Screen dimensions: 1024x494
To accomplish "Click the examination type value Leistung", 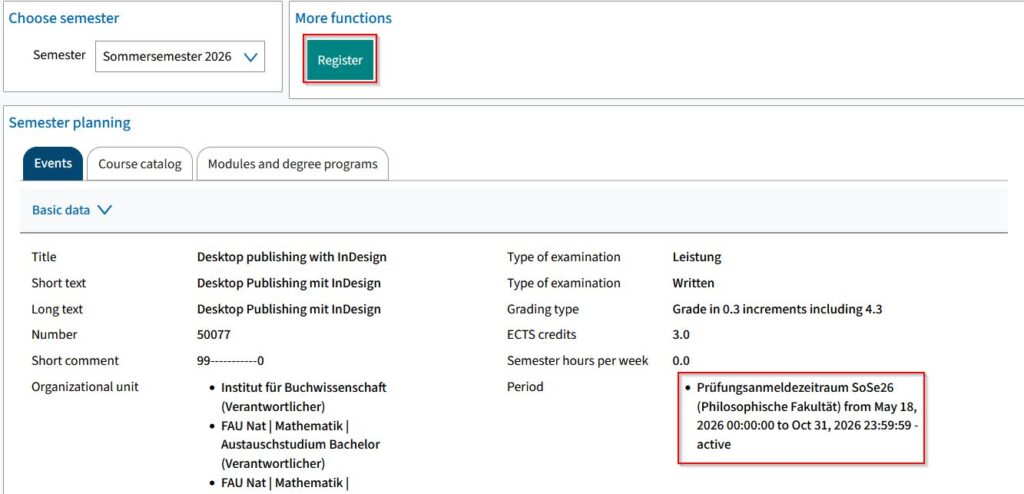I will pyautogui.click(x=697, y=257).
